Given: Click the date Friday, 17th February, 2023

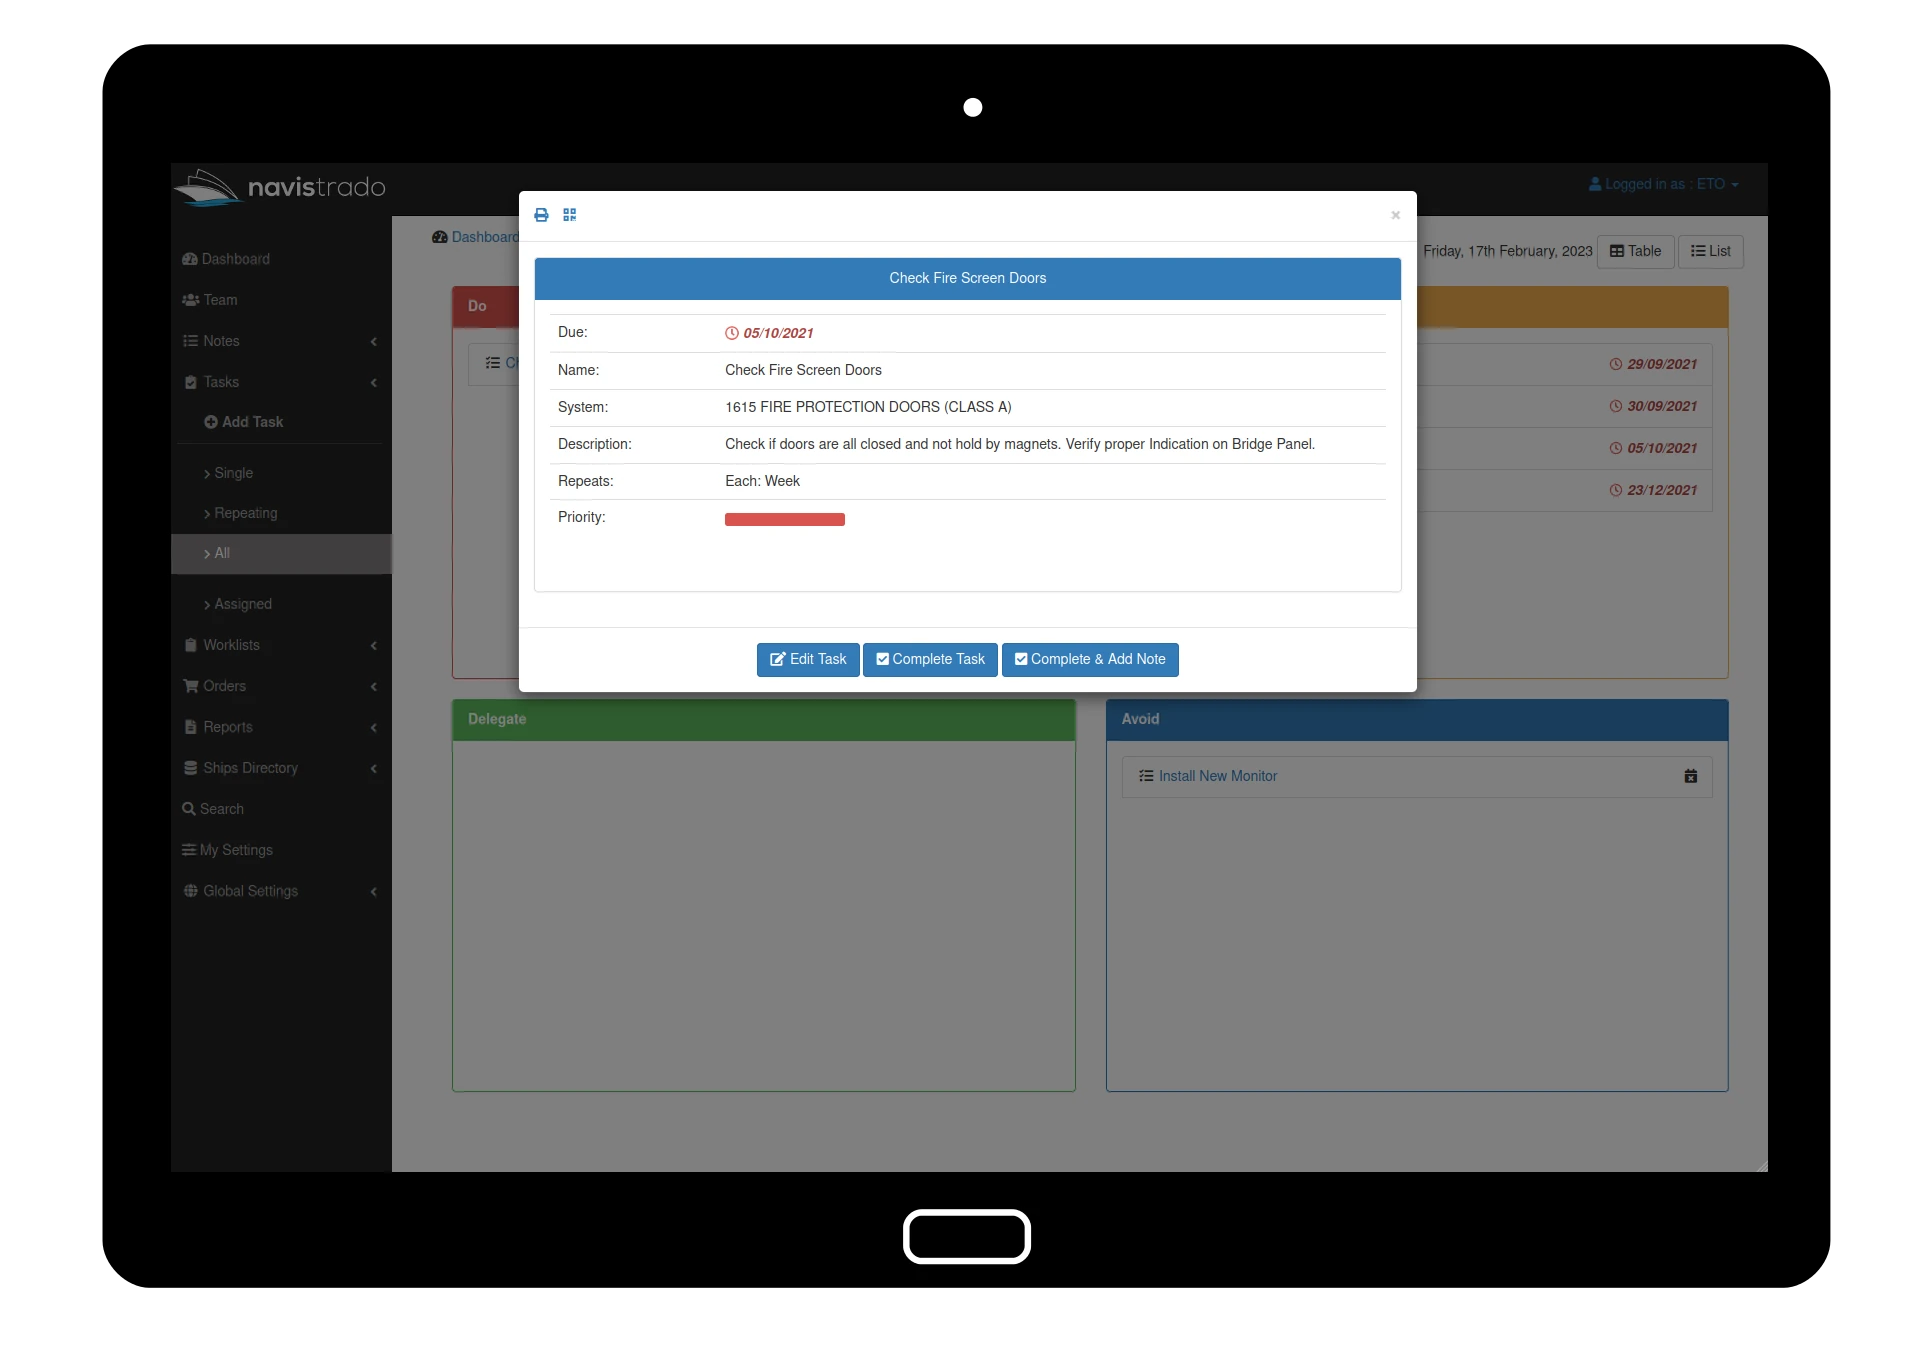Looking at the screenshot, I should click(1507, 251).
